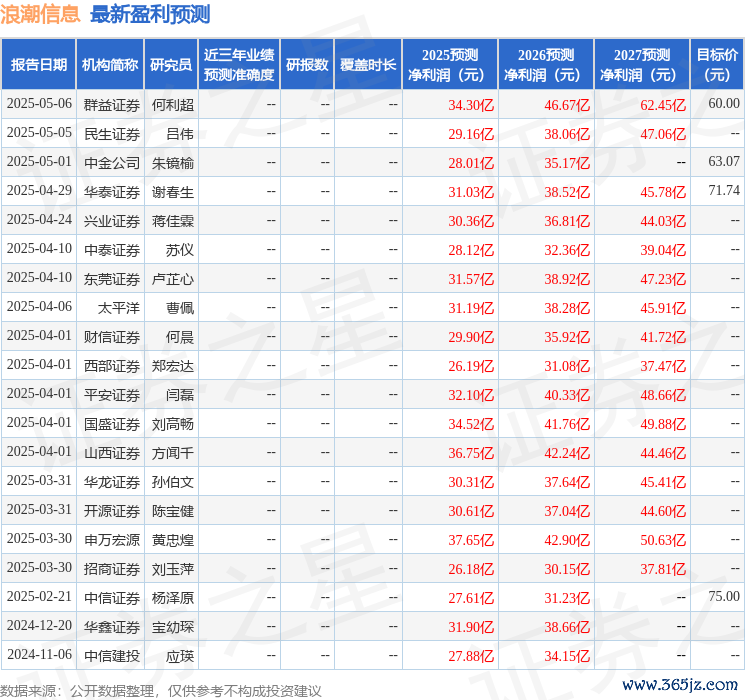Select the 申万宏源 institution cell
The width and height of the screenshot is (745, 700).
coord(112,540)
